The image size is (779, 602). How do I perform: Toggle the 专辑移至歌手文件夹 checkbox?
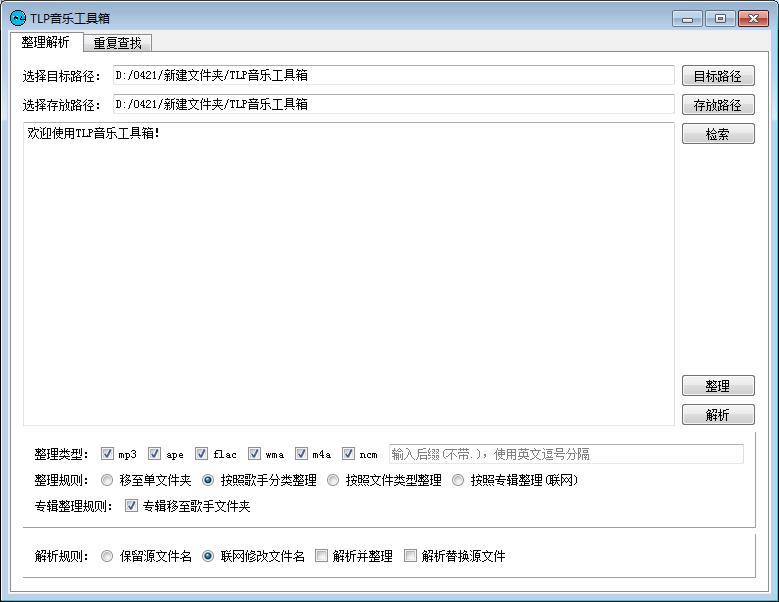(131, 506)
